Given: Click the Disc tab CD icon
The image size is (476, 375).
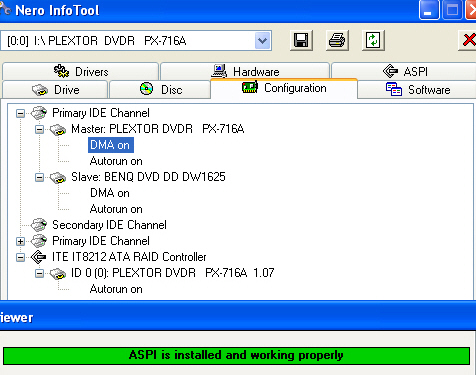Looking at the screenshot, I should 146,89.
